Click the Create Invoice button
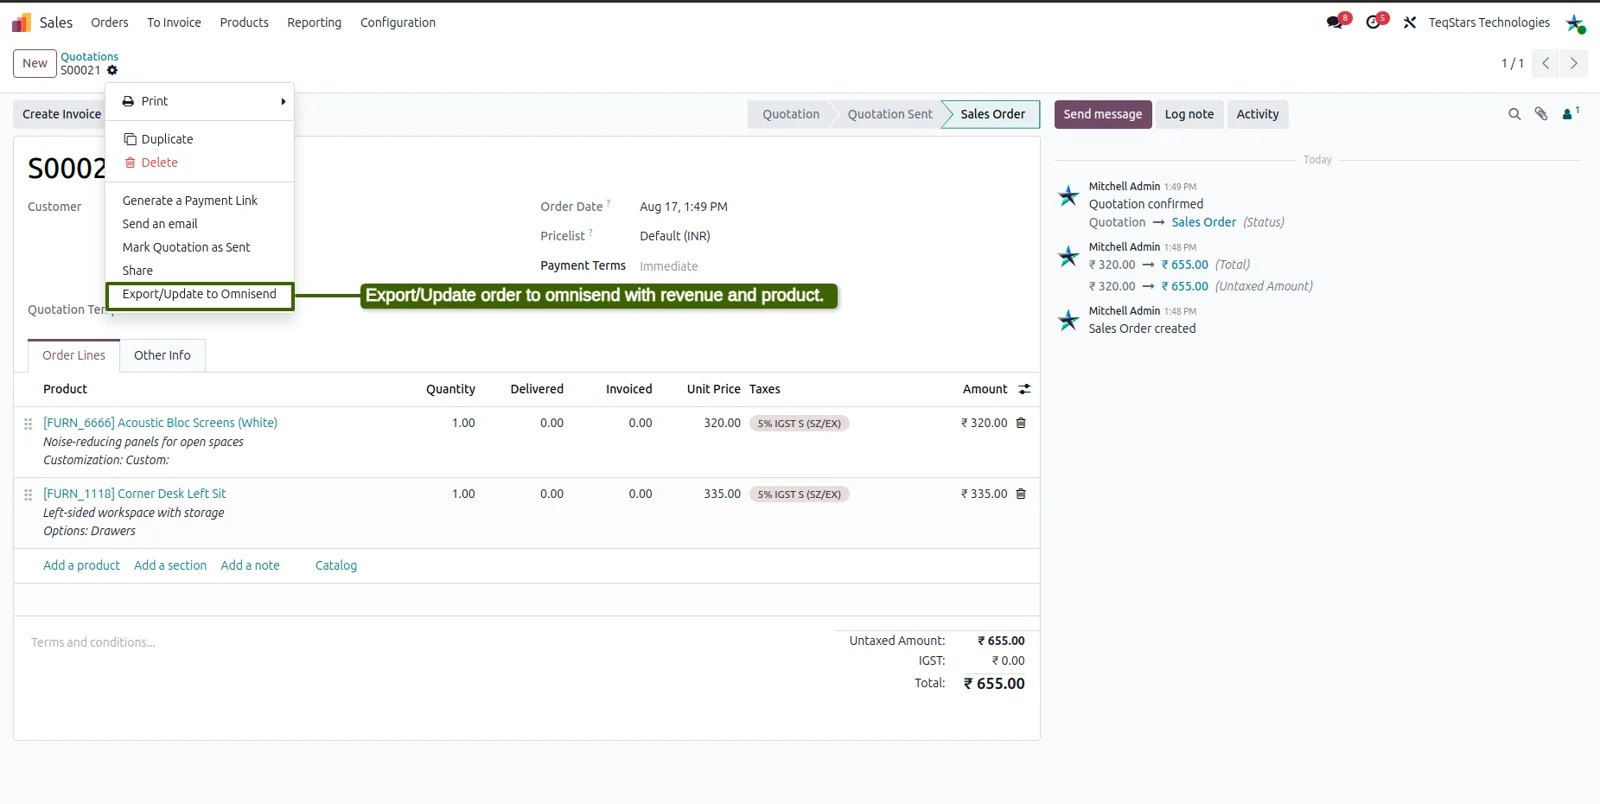The image size is (1600, 804). pos(62,114)
